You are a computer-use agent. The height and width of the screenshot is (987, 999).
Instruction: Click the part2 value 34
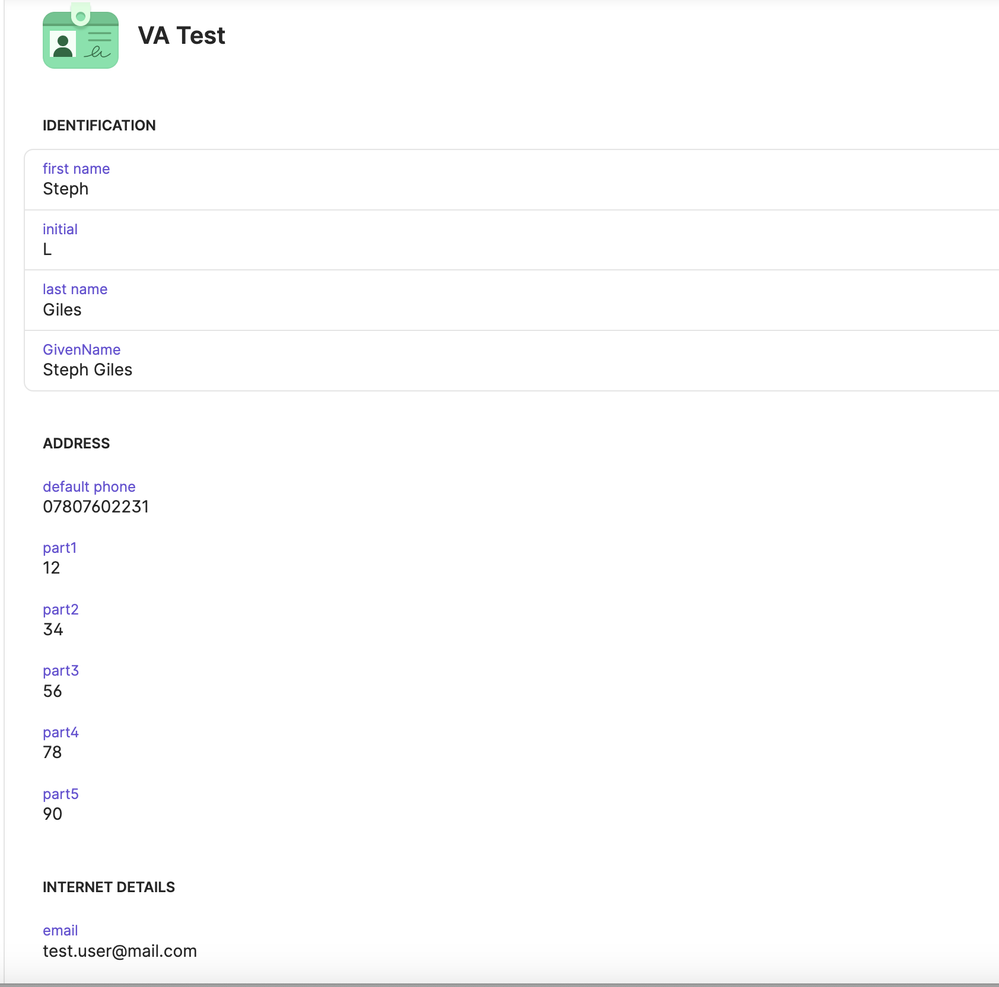(x=53, y=630)
